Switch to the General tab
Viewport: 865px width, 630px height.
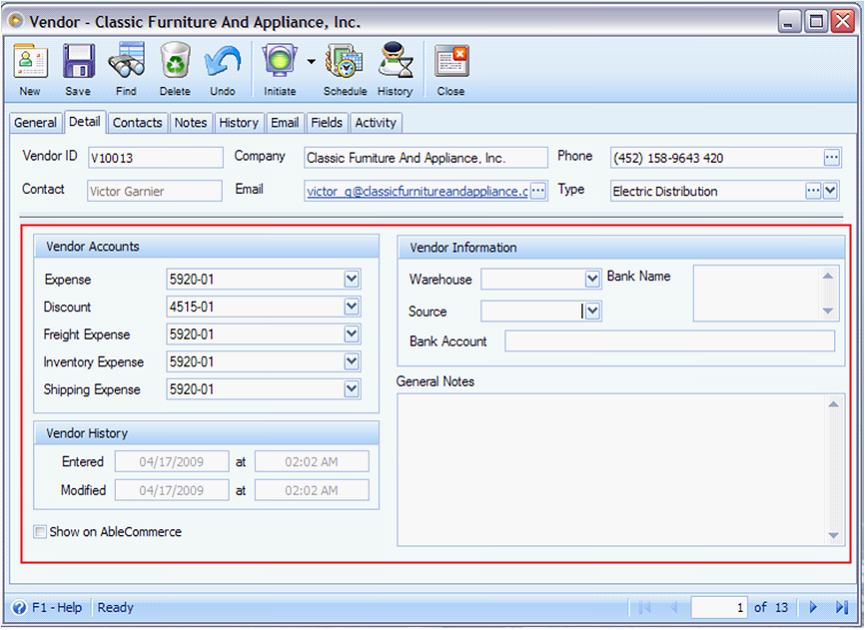(x=35, y=122)
